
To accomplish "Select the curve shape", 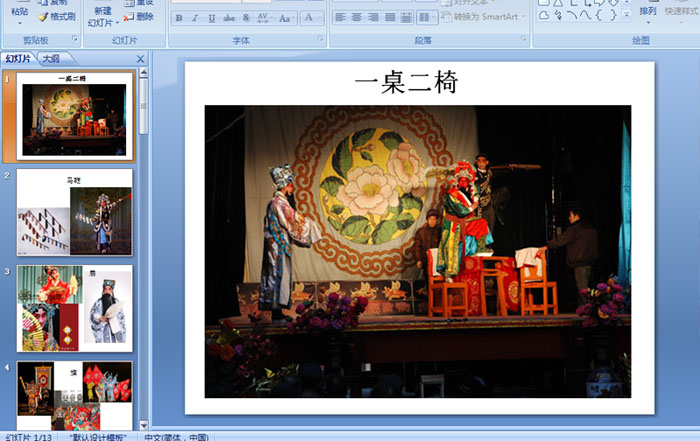I will pyautogui.click(x=585, y=15).
